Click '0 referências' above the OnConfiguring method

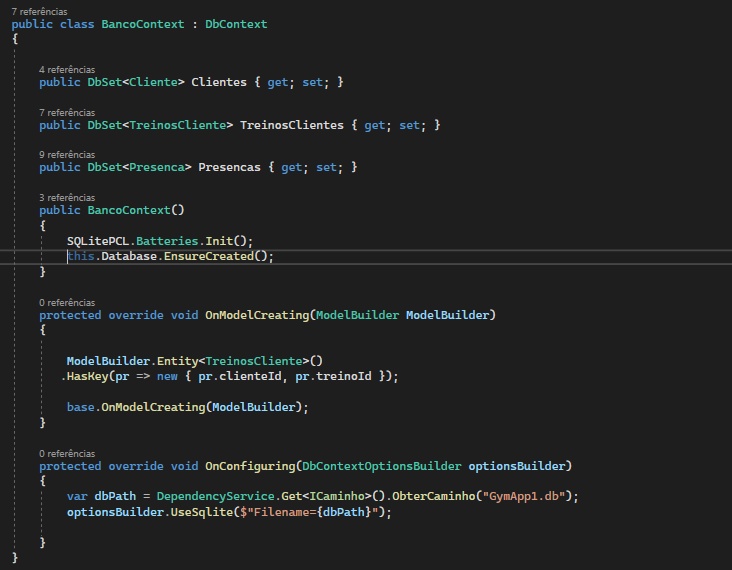[x=67, y=453]
